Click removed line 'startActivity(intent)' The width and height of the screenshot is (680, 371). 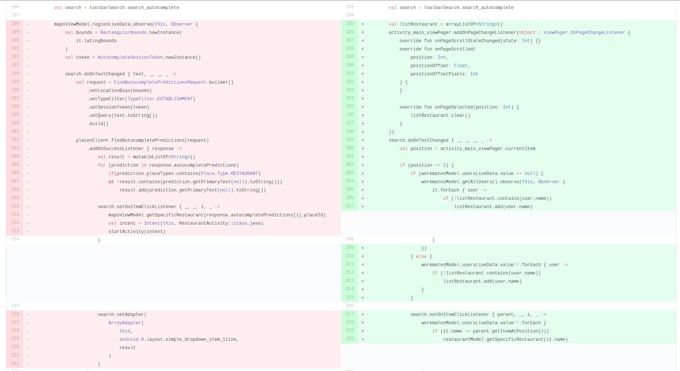(x=137, y=231)
